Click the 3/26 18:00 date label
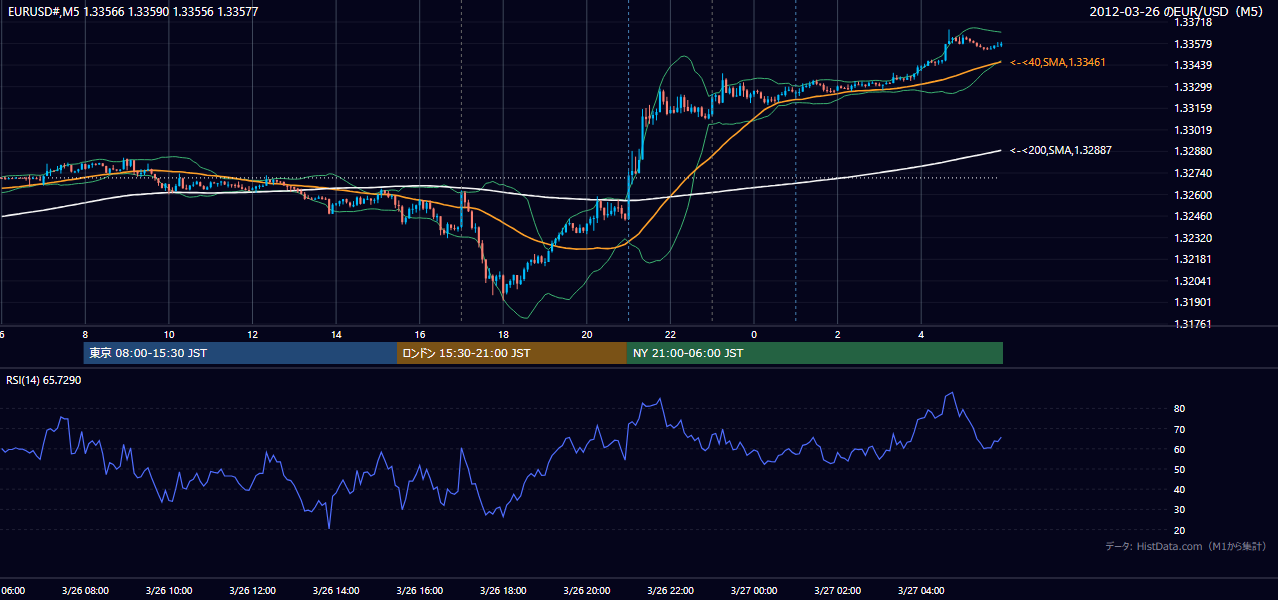Viewport: 1278px width, 600px height. click(503, 590)
